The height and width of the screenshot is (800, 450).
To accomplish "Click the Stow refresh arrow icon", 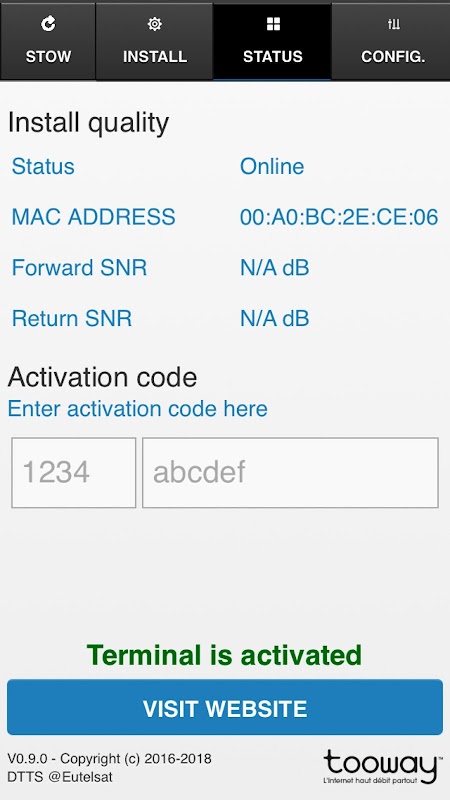I will (48, 24).
